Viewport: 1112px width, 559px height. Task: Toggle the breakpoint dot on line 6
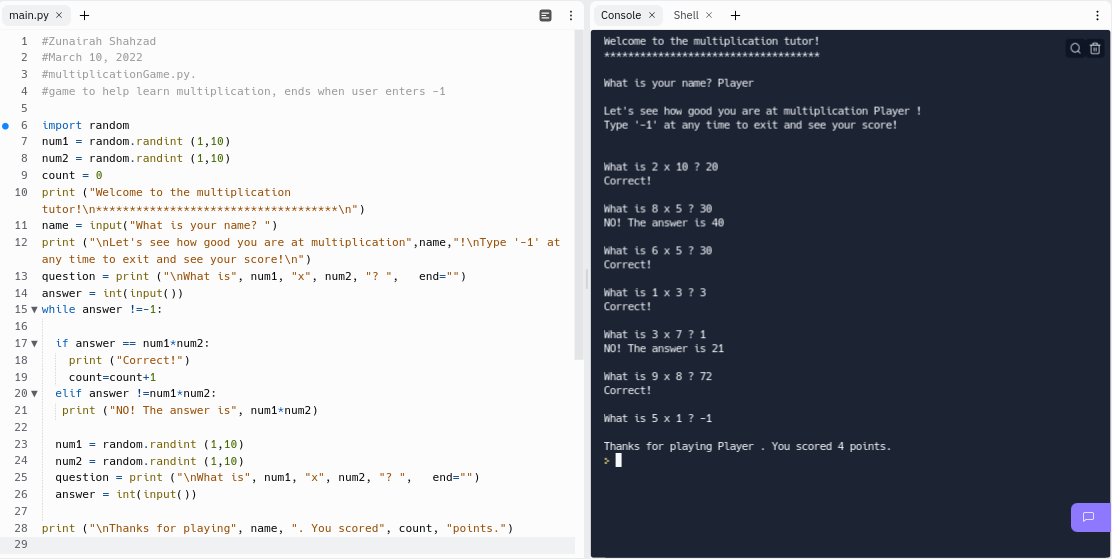[x=6, y=126]
